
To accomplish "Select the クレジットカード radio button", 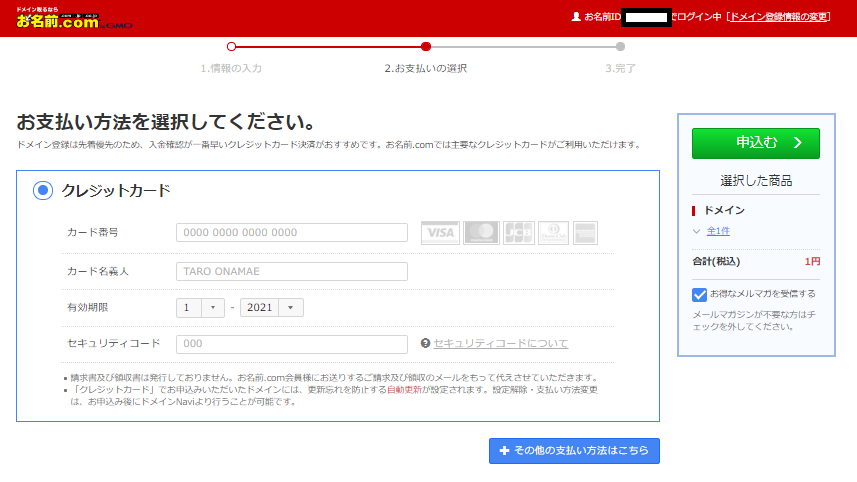I will point(43,190).
